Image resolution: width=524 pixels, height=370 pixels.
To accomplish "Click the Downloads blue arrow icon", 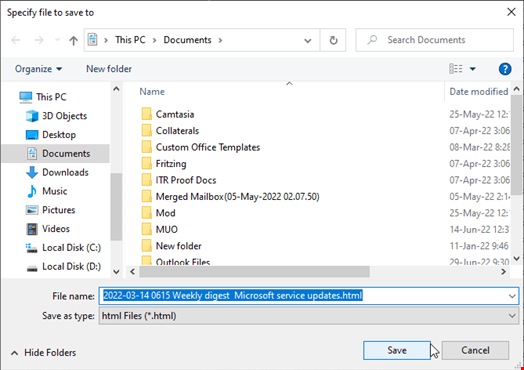I will (32, 172).
